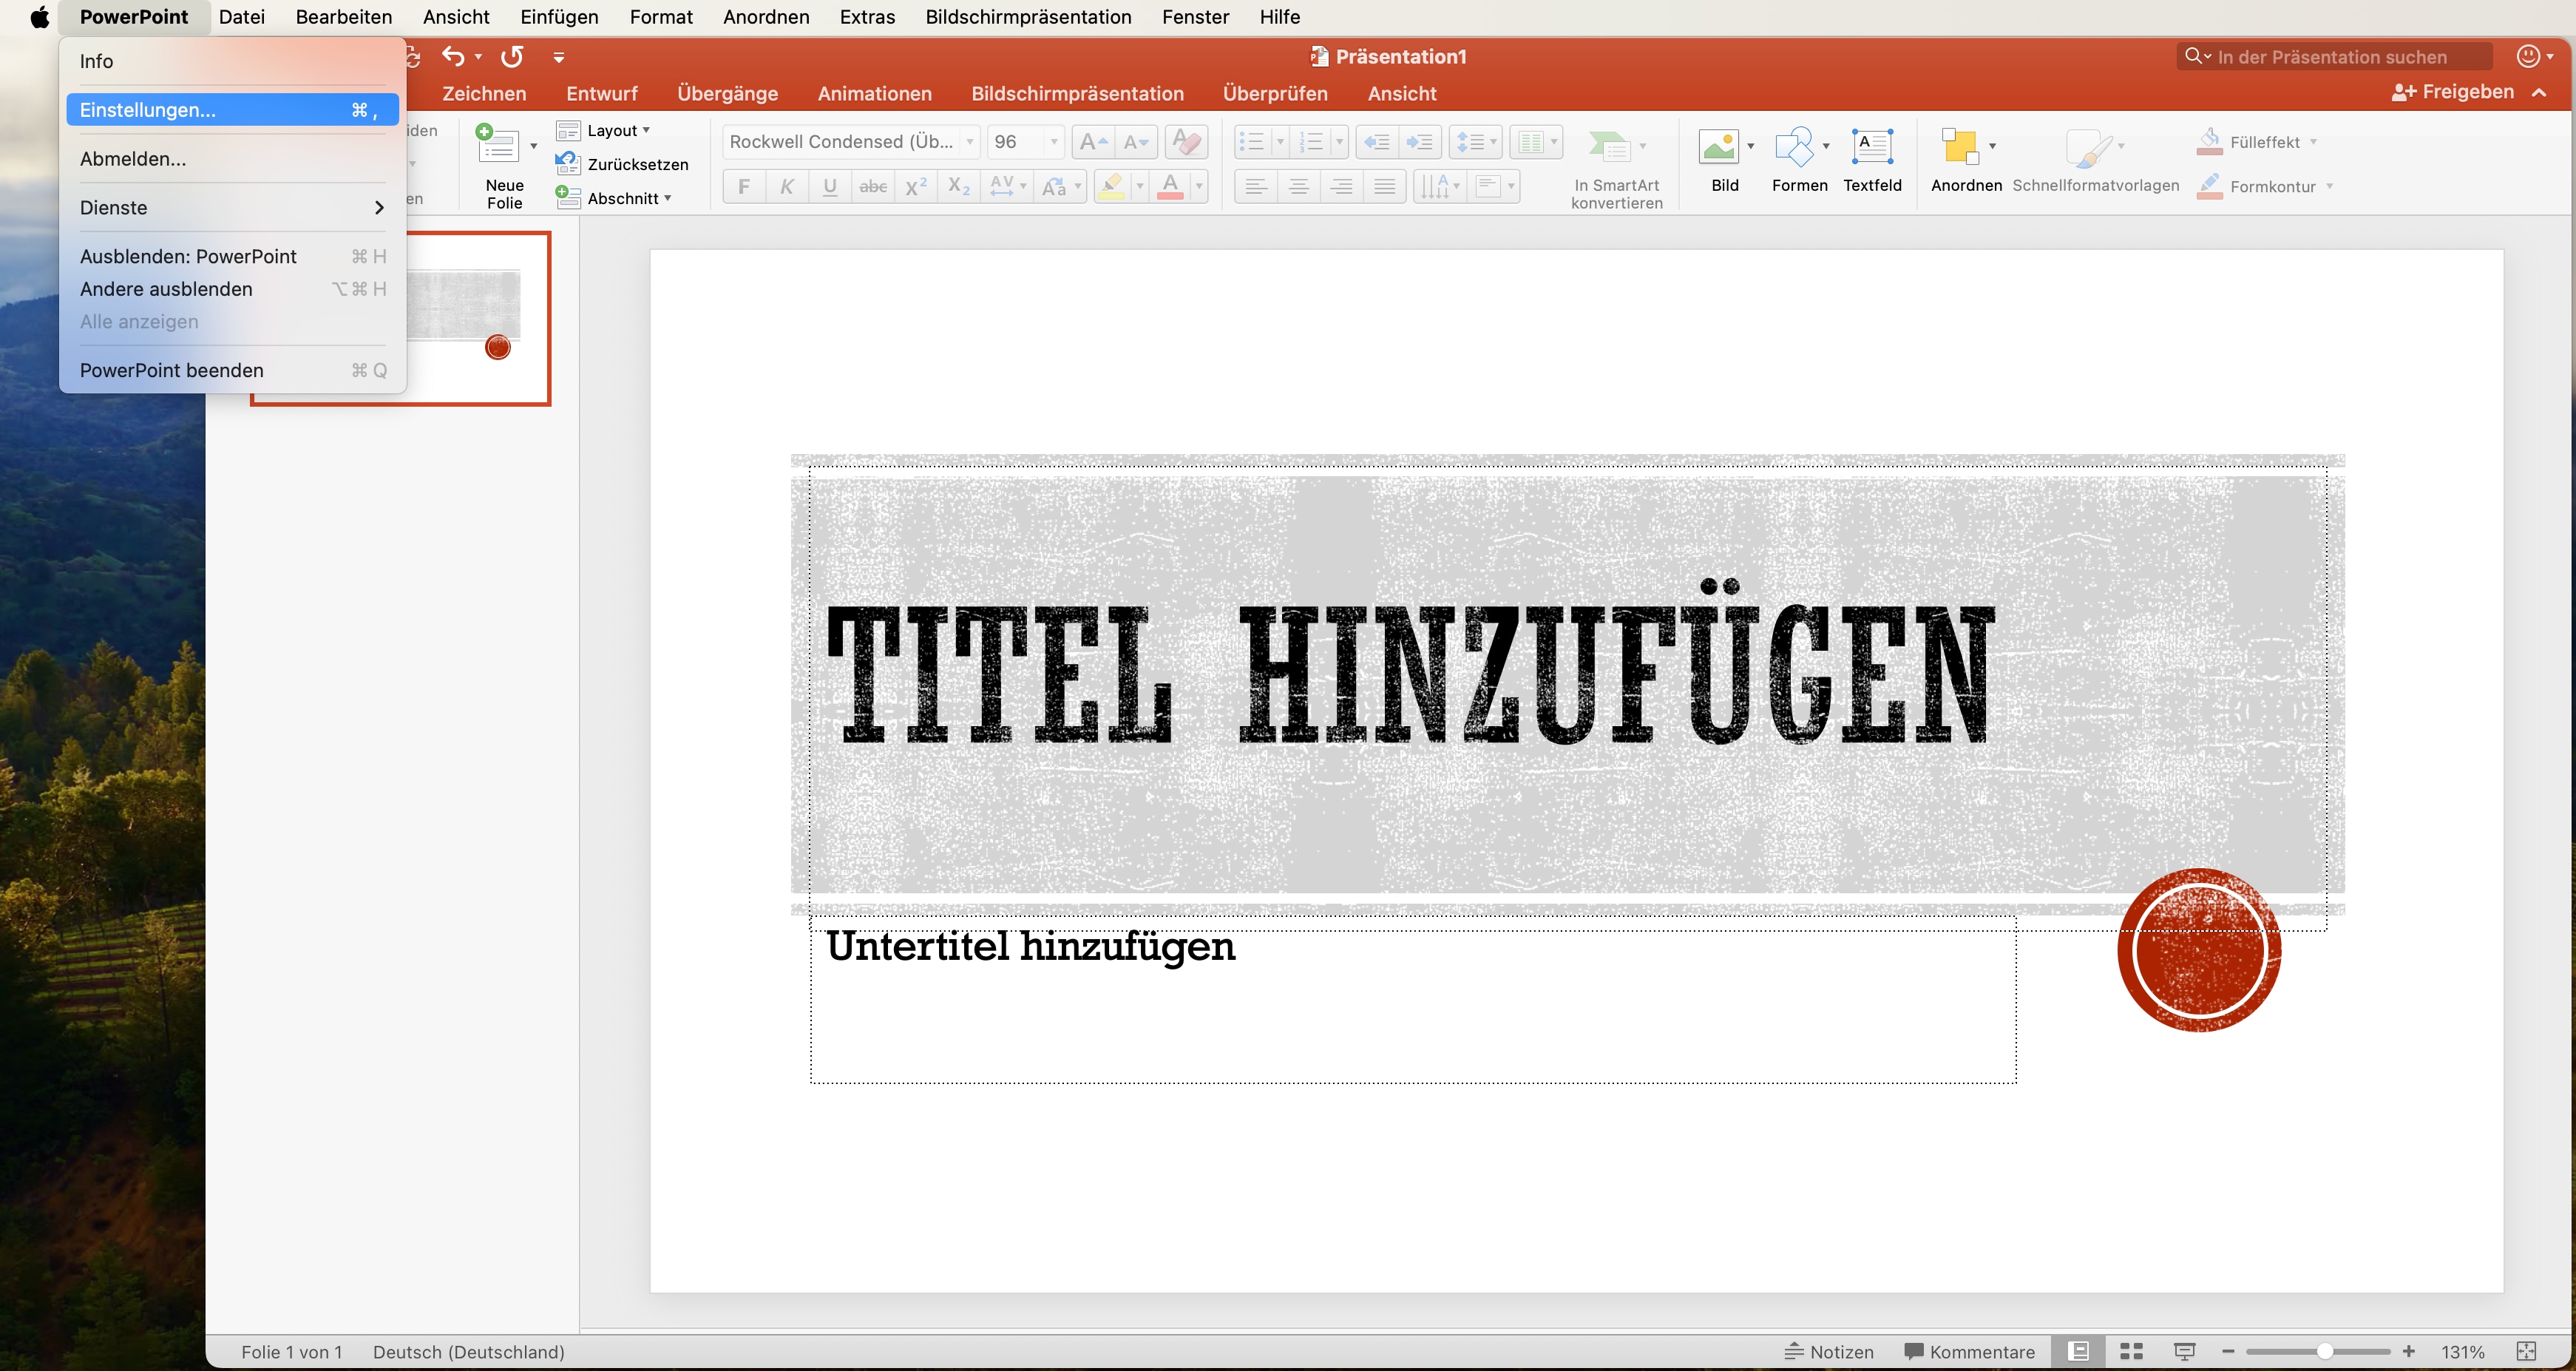2576x1371 pixels.
Task: Open Einstellungen from the PowerPoint menu
Action: [x=232, y=110]
